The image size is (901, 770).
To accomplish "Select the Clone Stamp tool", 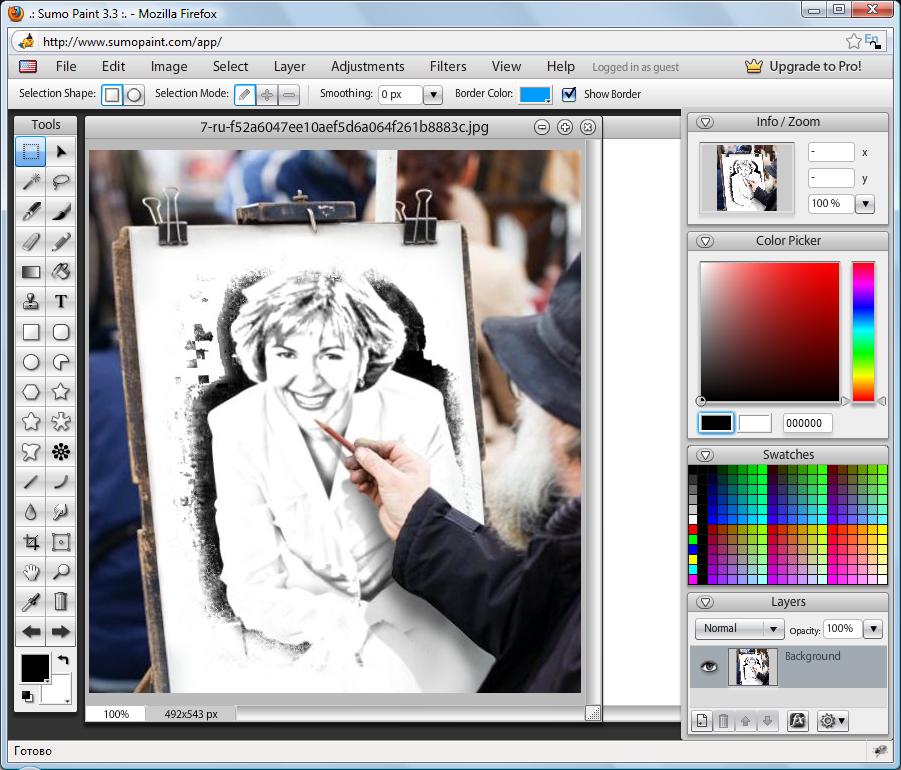I will 30,301.
